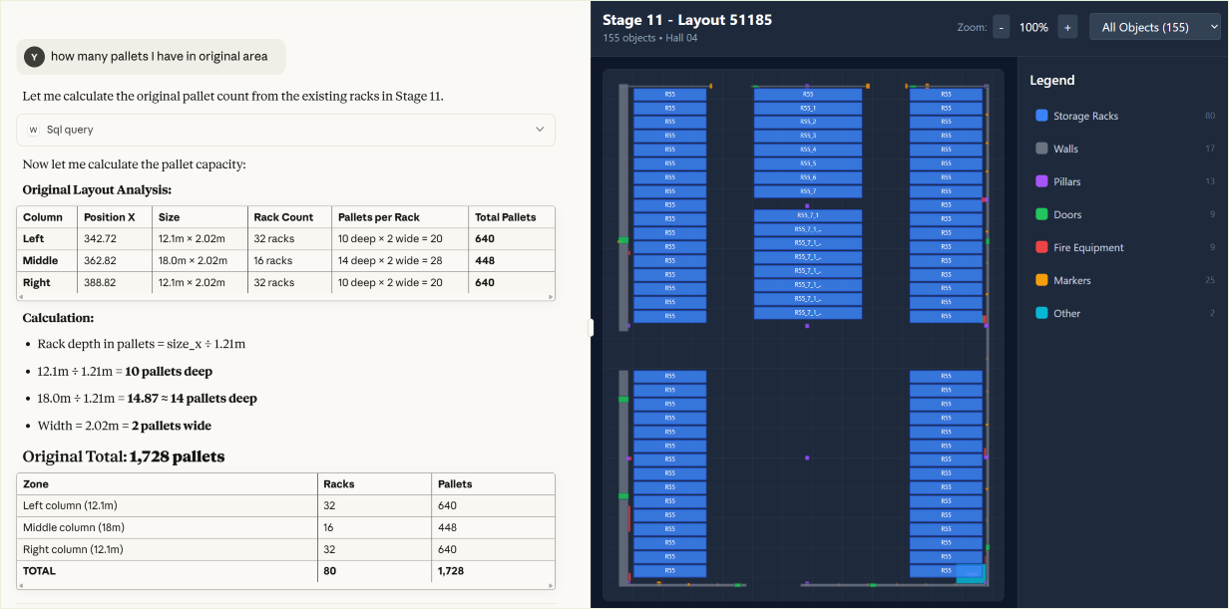Click the Pillars purple legend icon
1229x609 pixels.
1041,182
